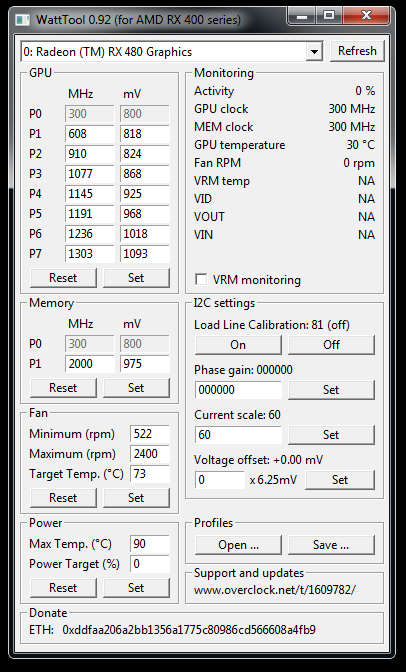Maximize the WattTool window
The height and width of the screenshot is (672, 406).
[329, 16]
